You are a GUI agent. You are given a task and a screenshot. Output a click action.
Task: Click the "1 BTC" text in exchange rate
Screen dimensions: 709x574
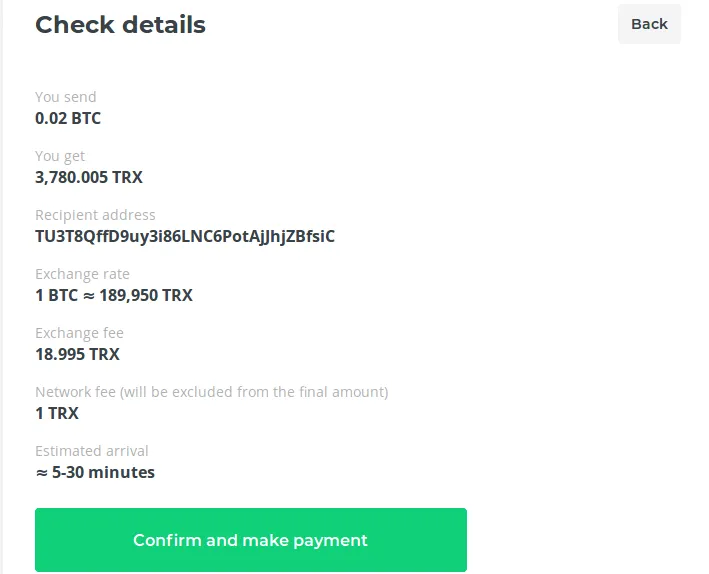point(57,295)
